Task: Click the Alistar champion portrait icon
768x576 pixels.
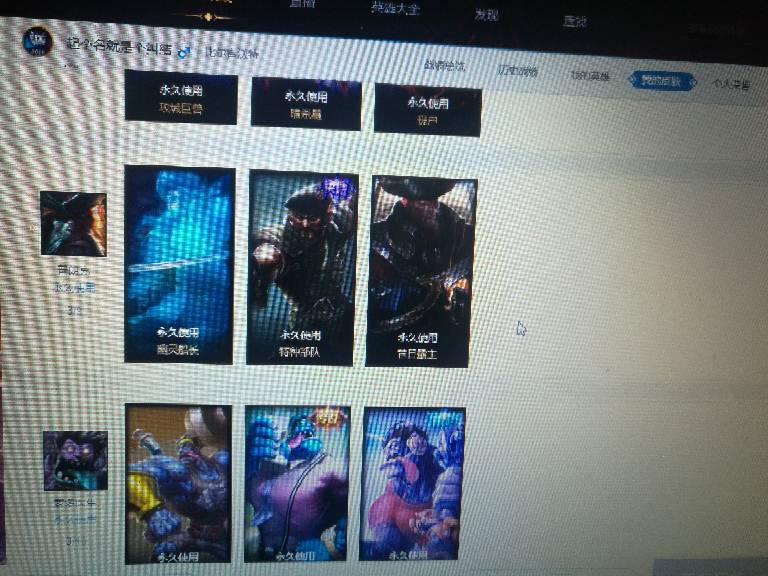Action: pyautogui.click(x=75, y=460)
